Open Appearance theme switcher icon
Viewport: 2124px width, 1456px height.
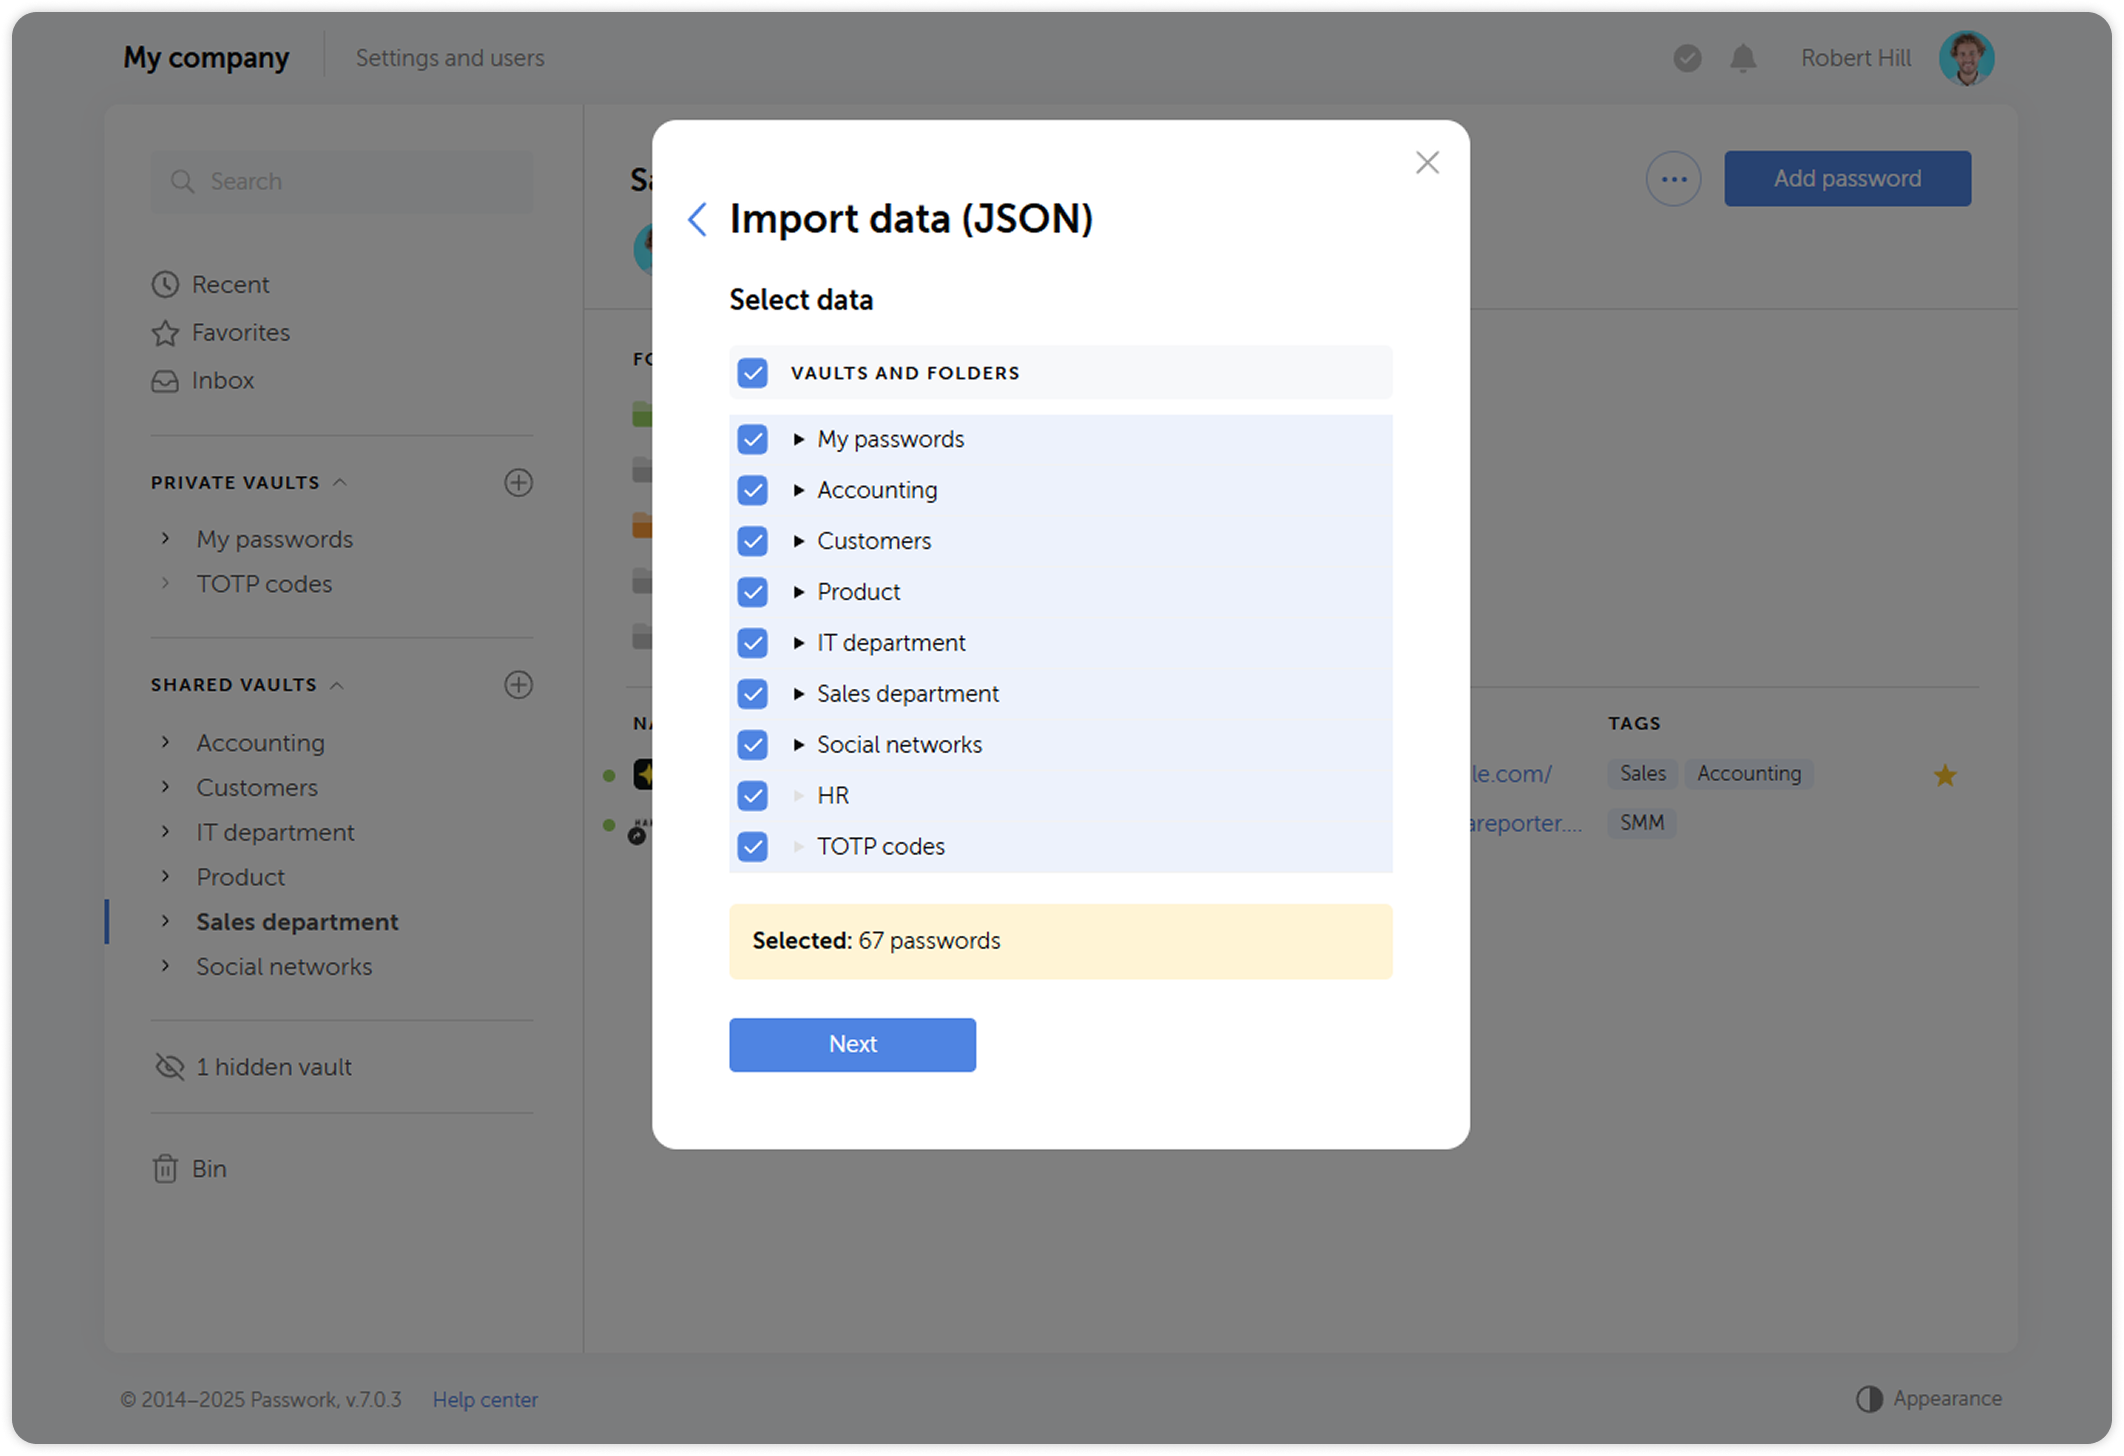coord(1869,1398)
